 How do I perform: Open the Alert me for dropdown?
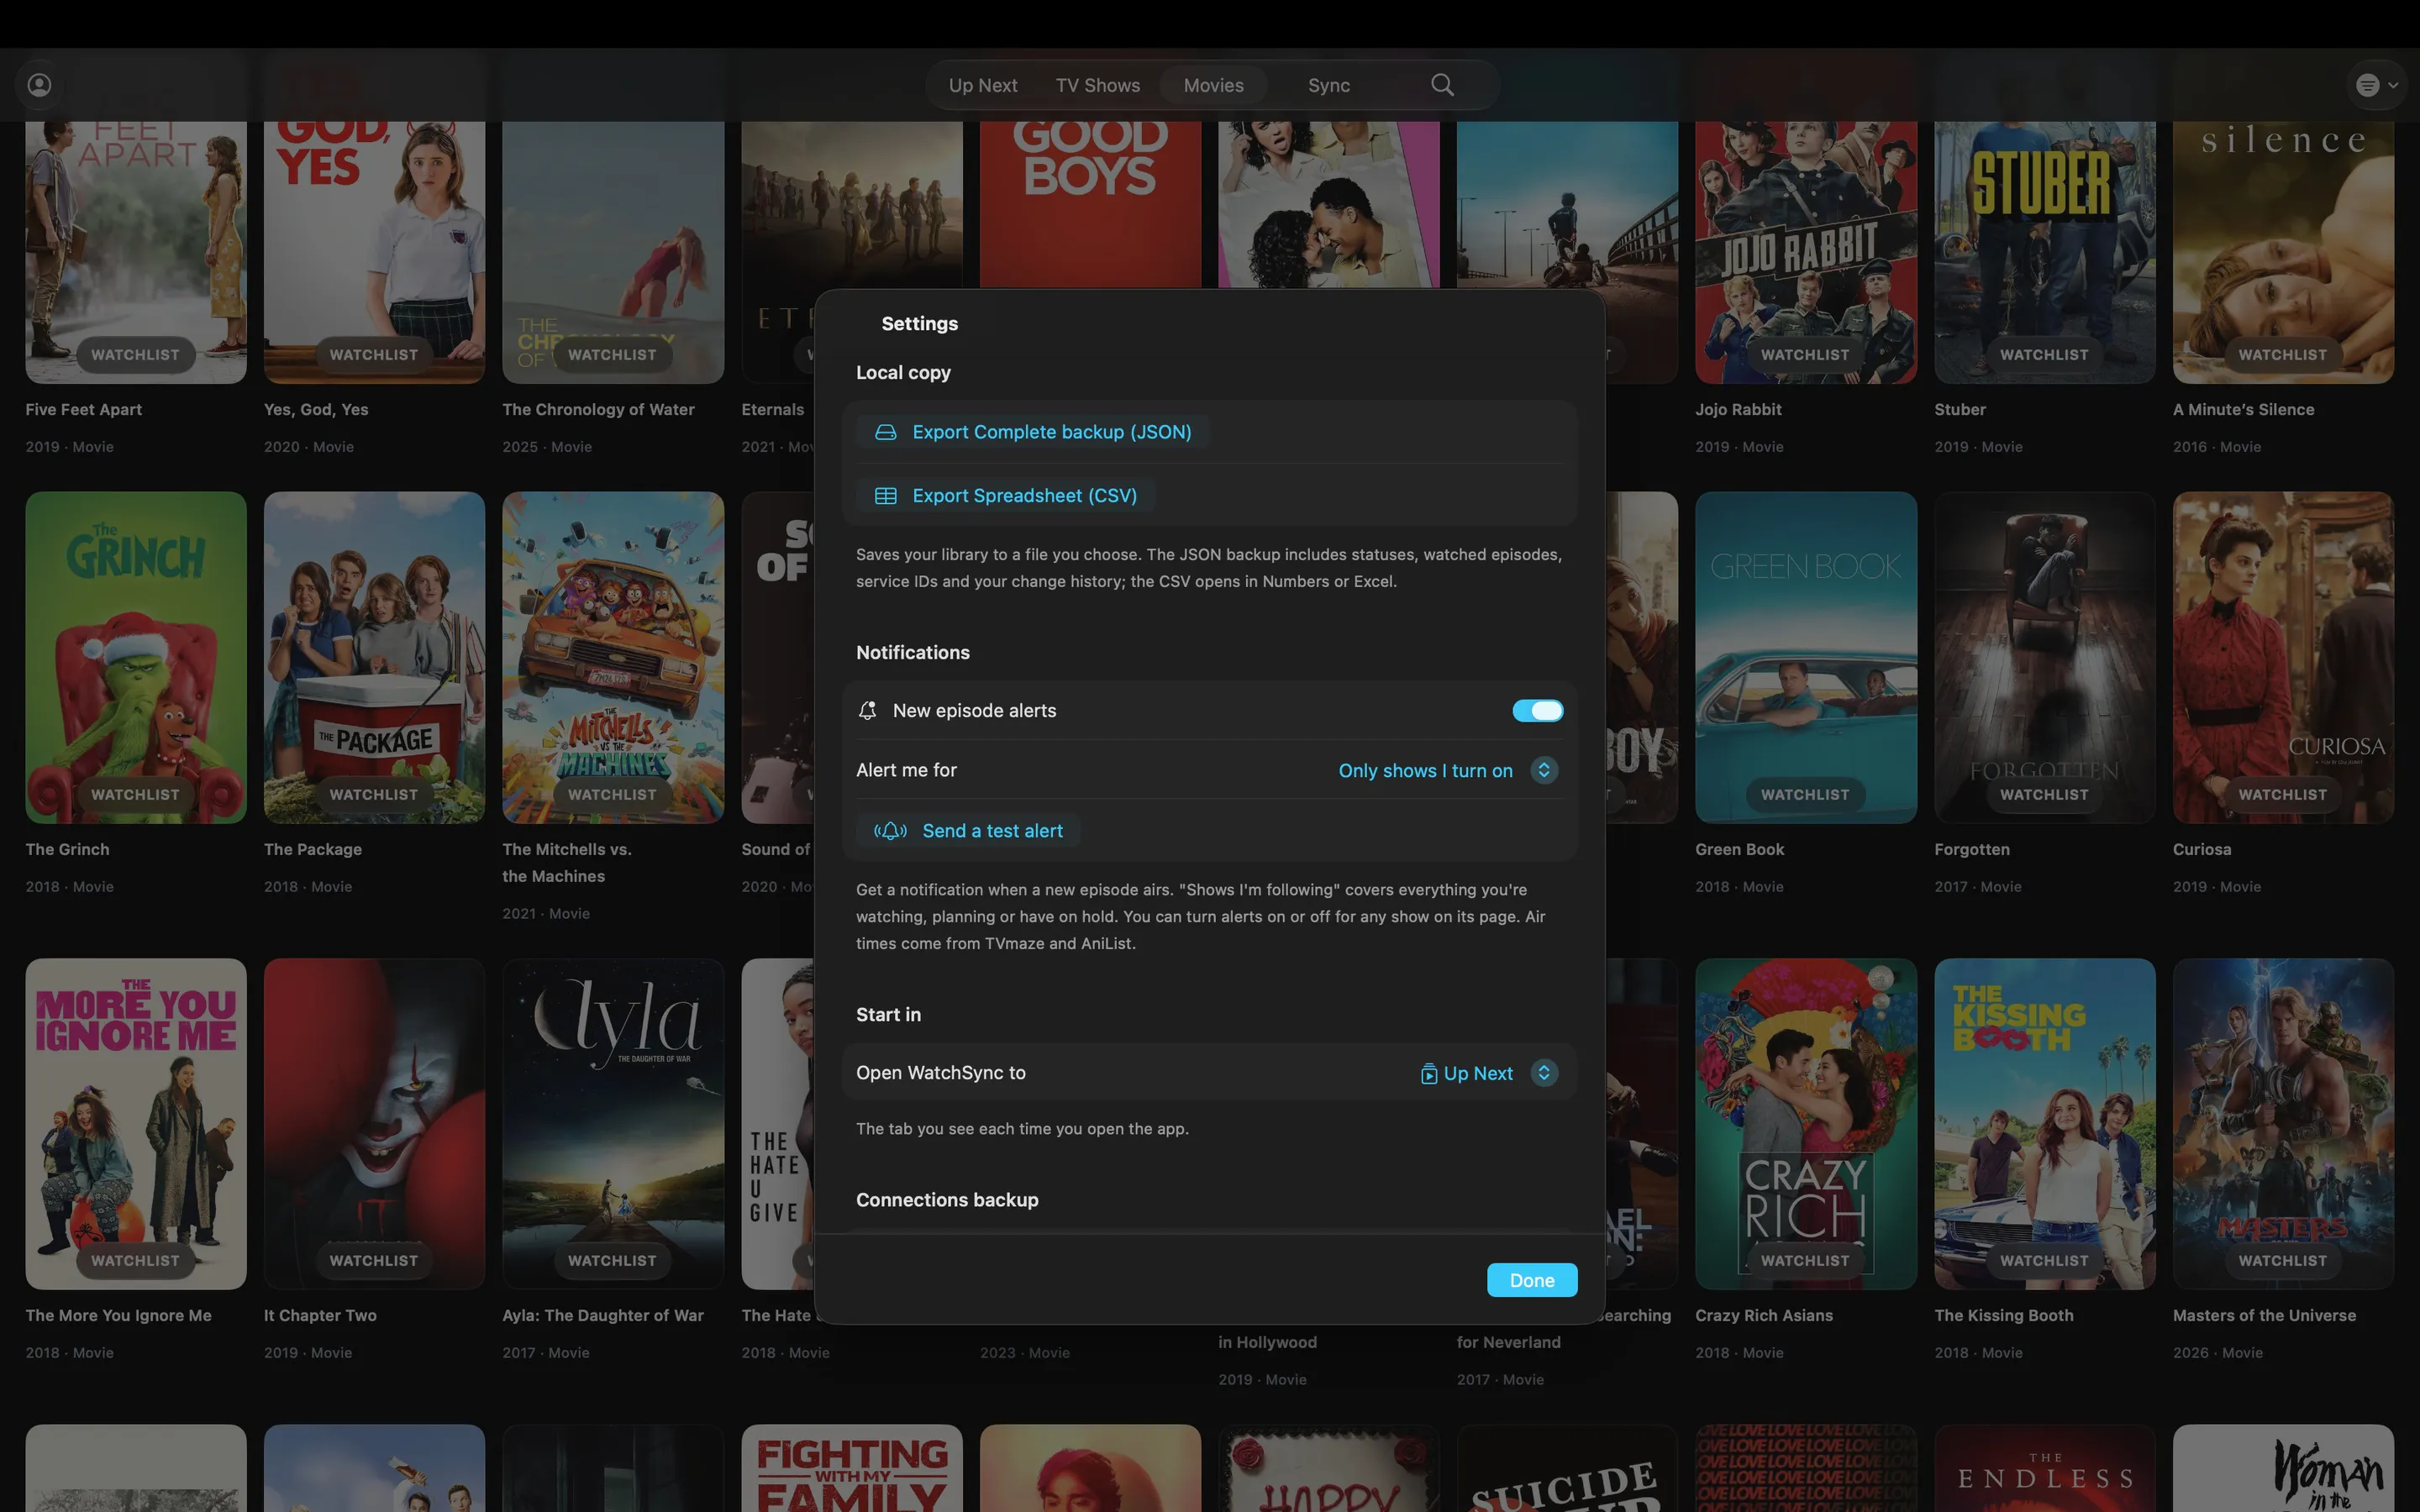point(1544,770)
